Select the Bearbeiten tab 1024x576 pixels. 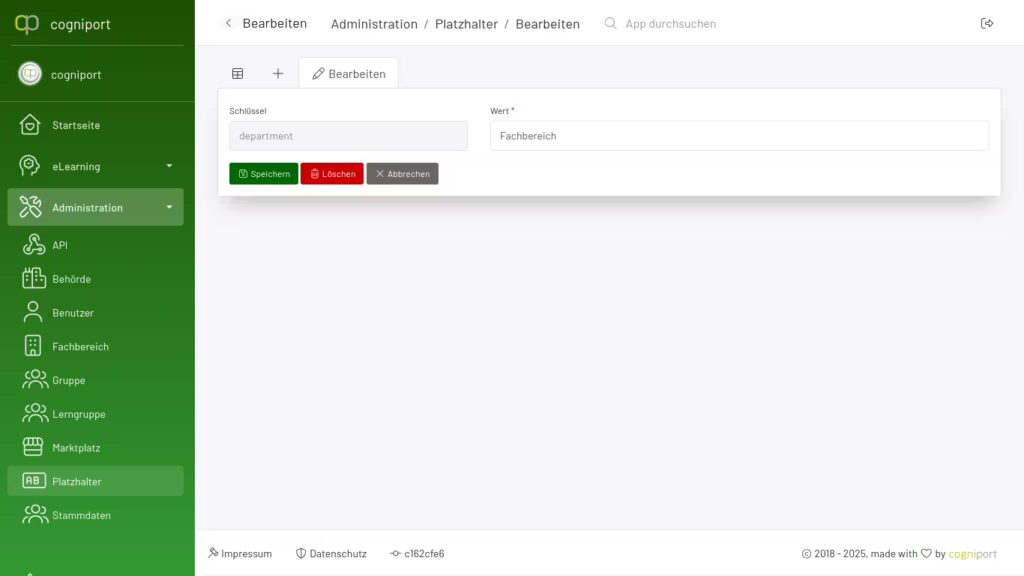(x=348, y=73)
